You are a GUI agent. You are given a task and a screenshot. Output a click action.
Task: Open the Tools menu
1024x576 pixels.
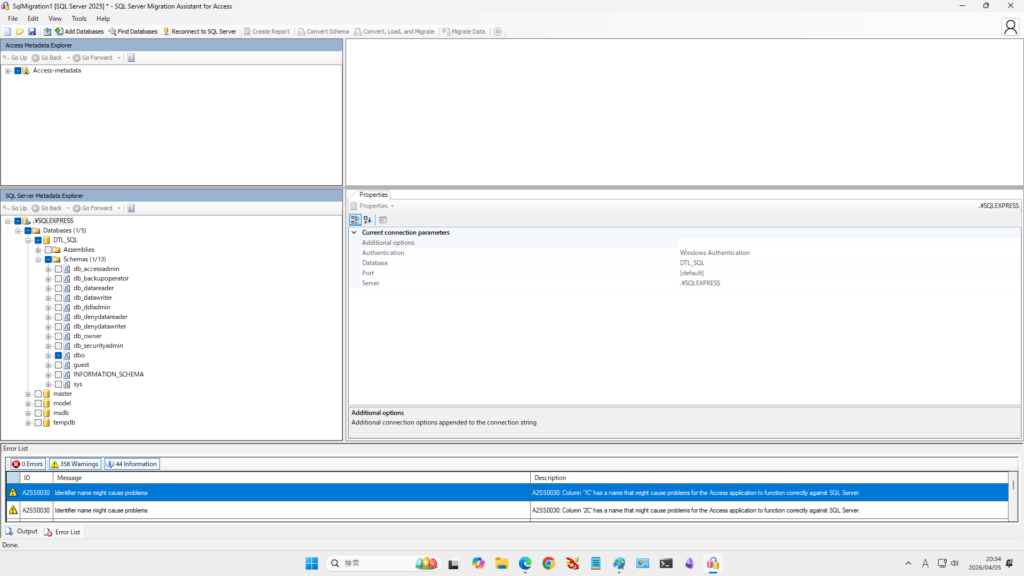(79, 18)
